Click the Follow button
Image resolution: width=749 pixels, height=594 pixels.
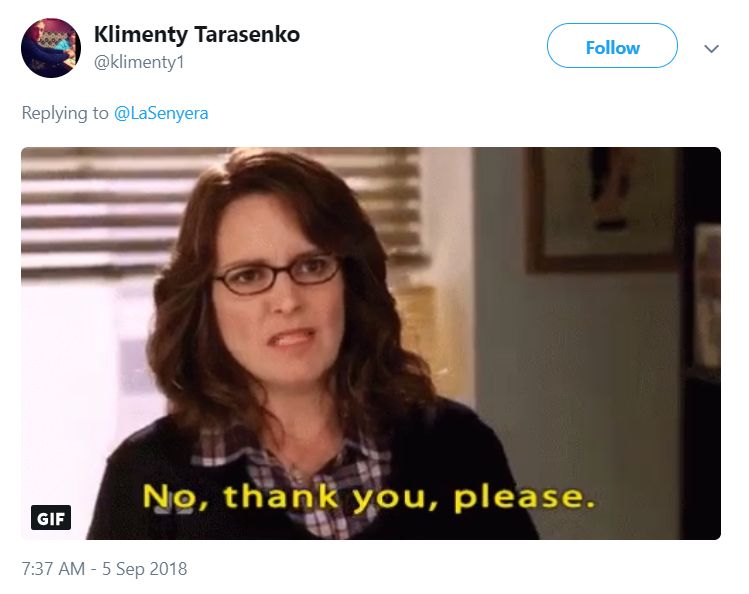[612, 46]
